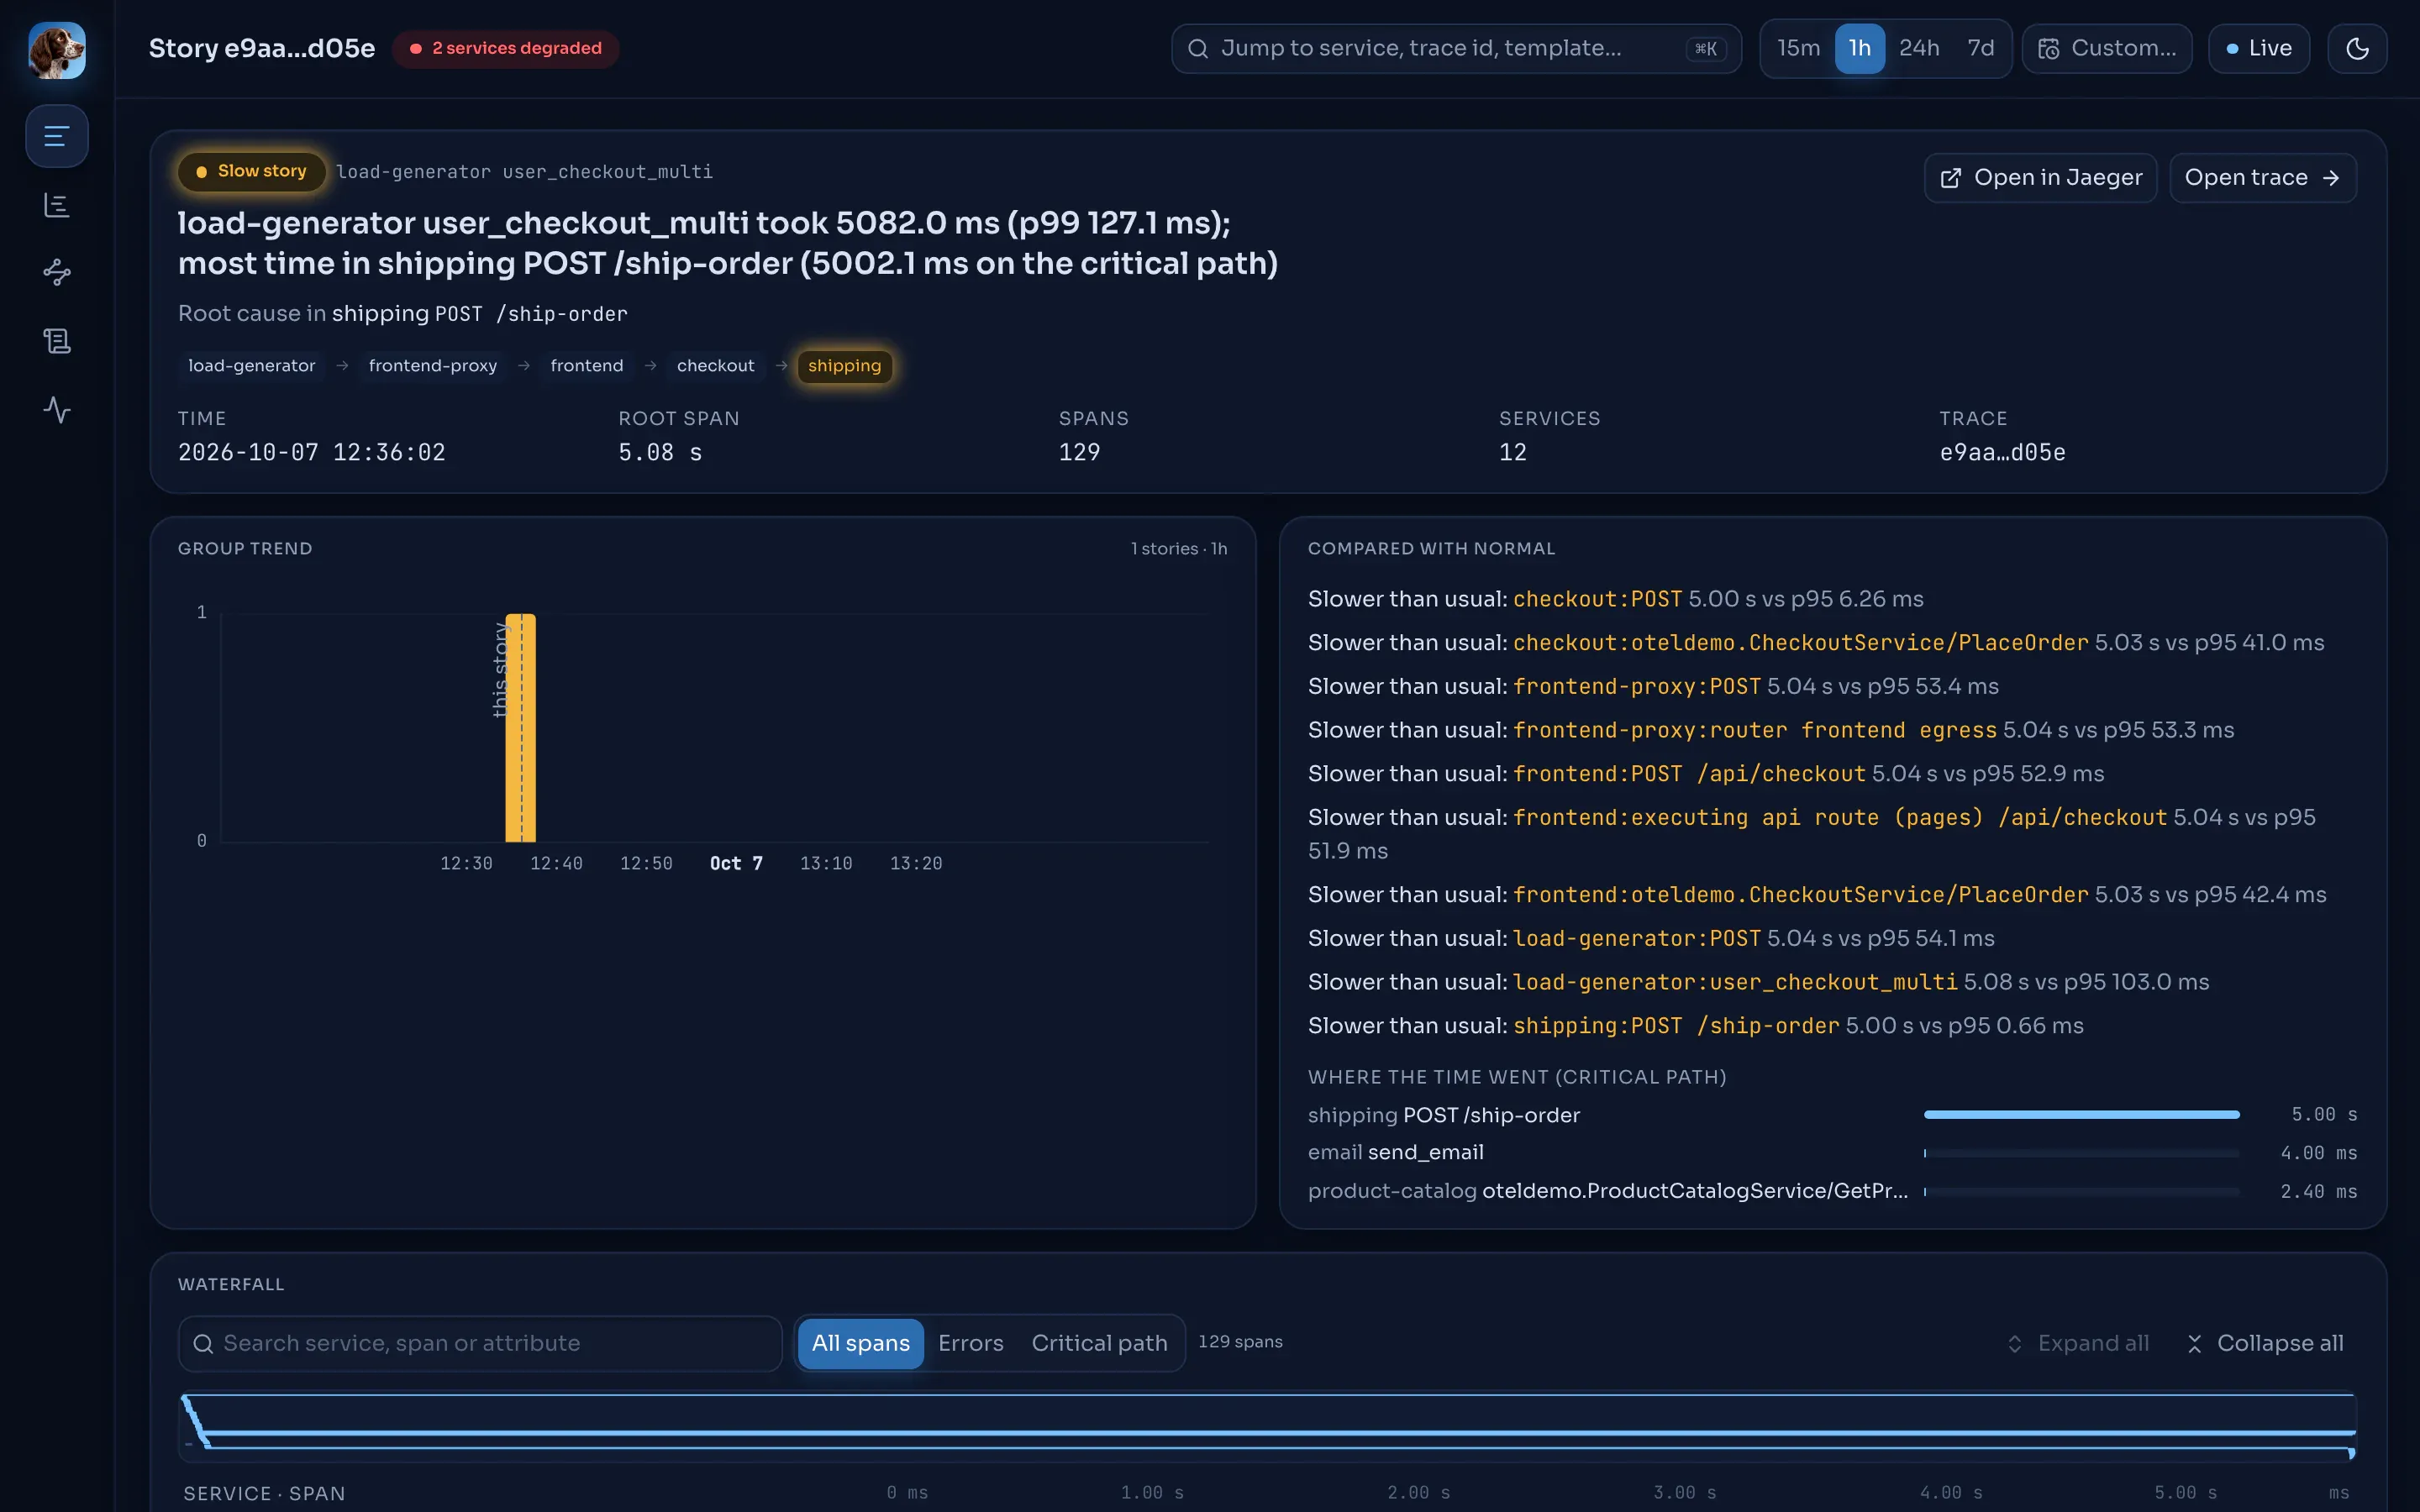Viewport: 2420px width, 1512px height.
Task: Click the waterfall minimap overview
Action: tap(1268, 1426)
